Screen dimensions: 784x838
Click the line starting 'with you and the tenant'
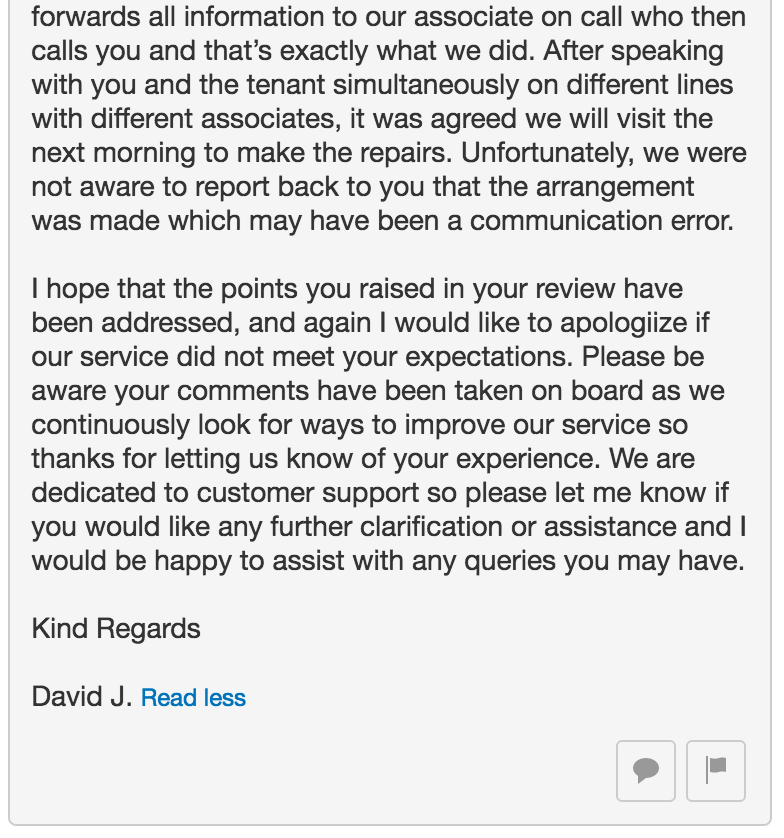pyautogui.click(x=382, y=85)
